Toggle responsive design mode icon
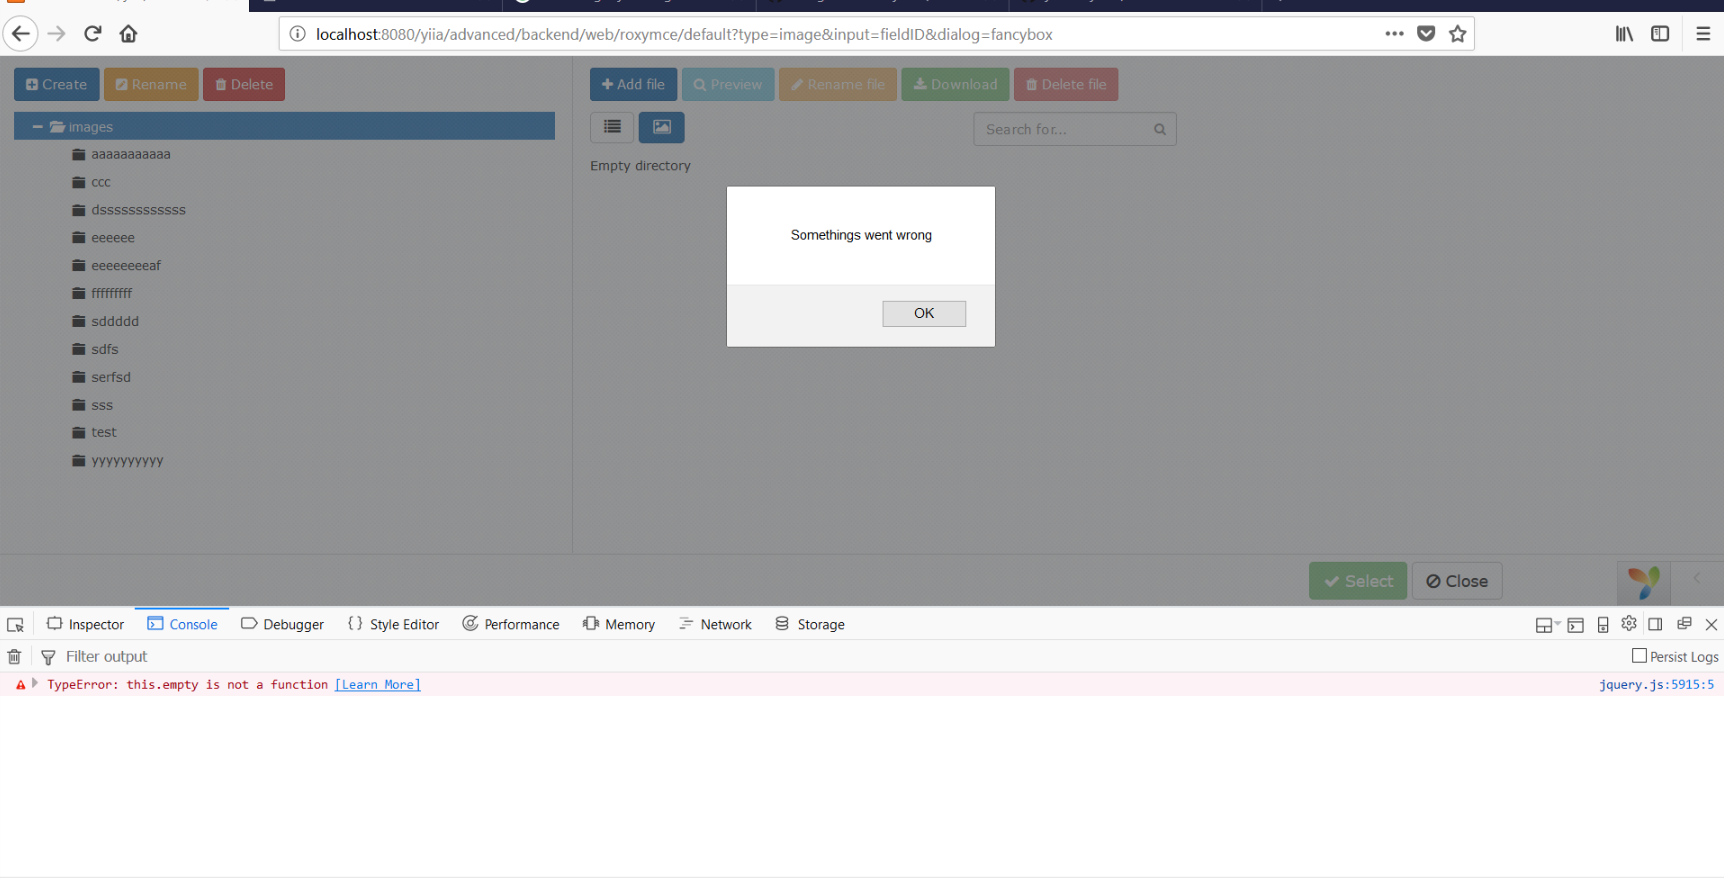1724x882 pixels. click(x=1603, y=625)
